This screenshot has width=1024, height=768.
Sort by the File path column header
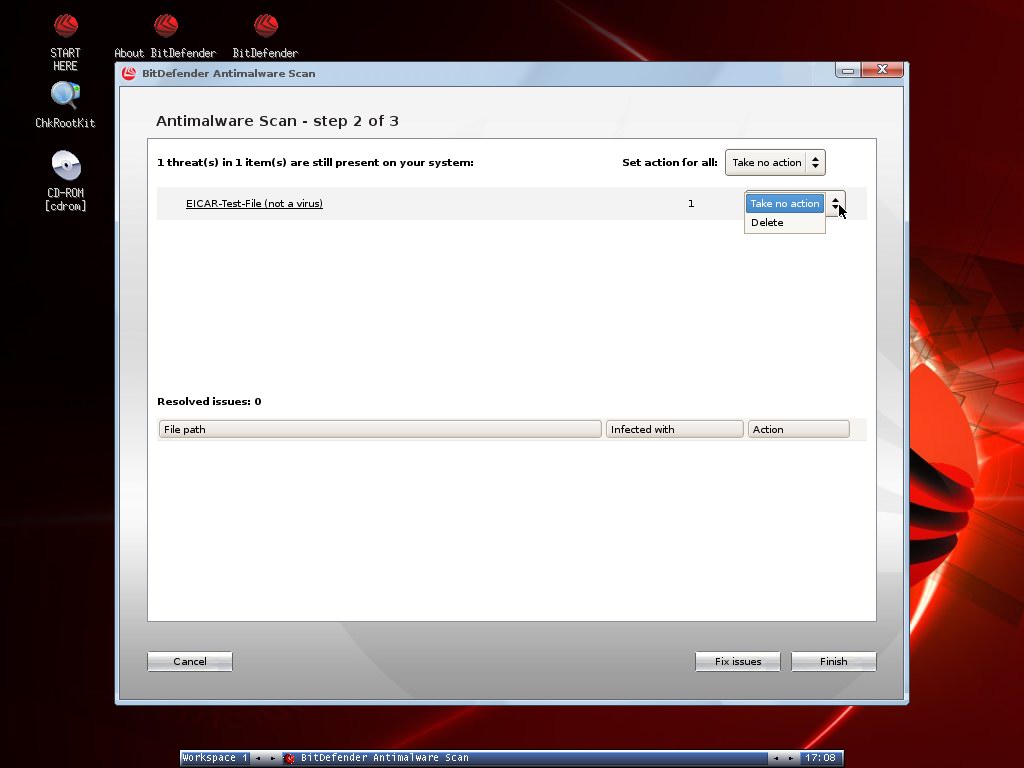379,429
